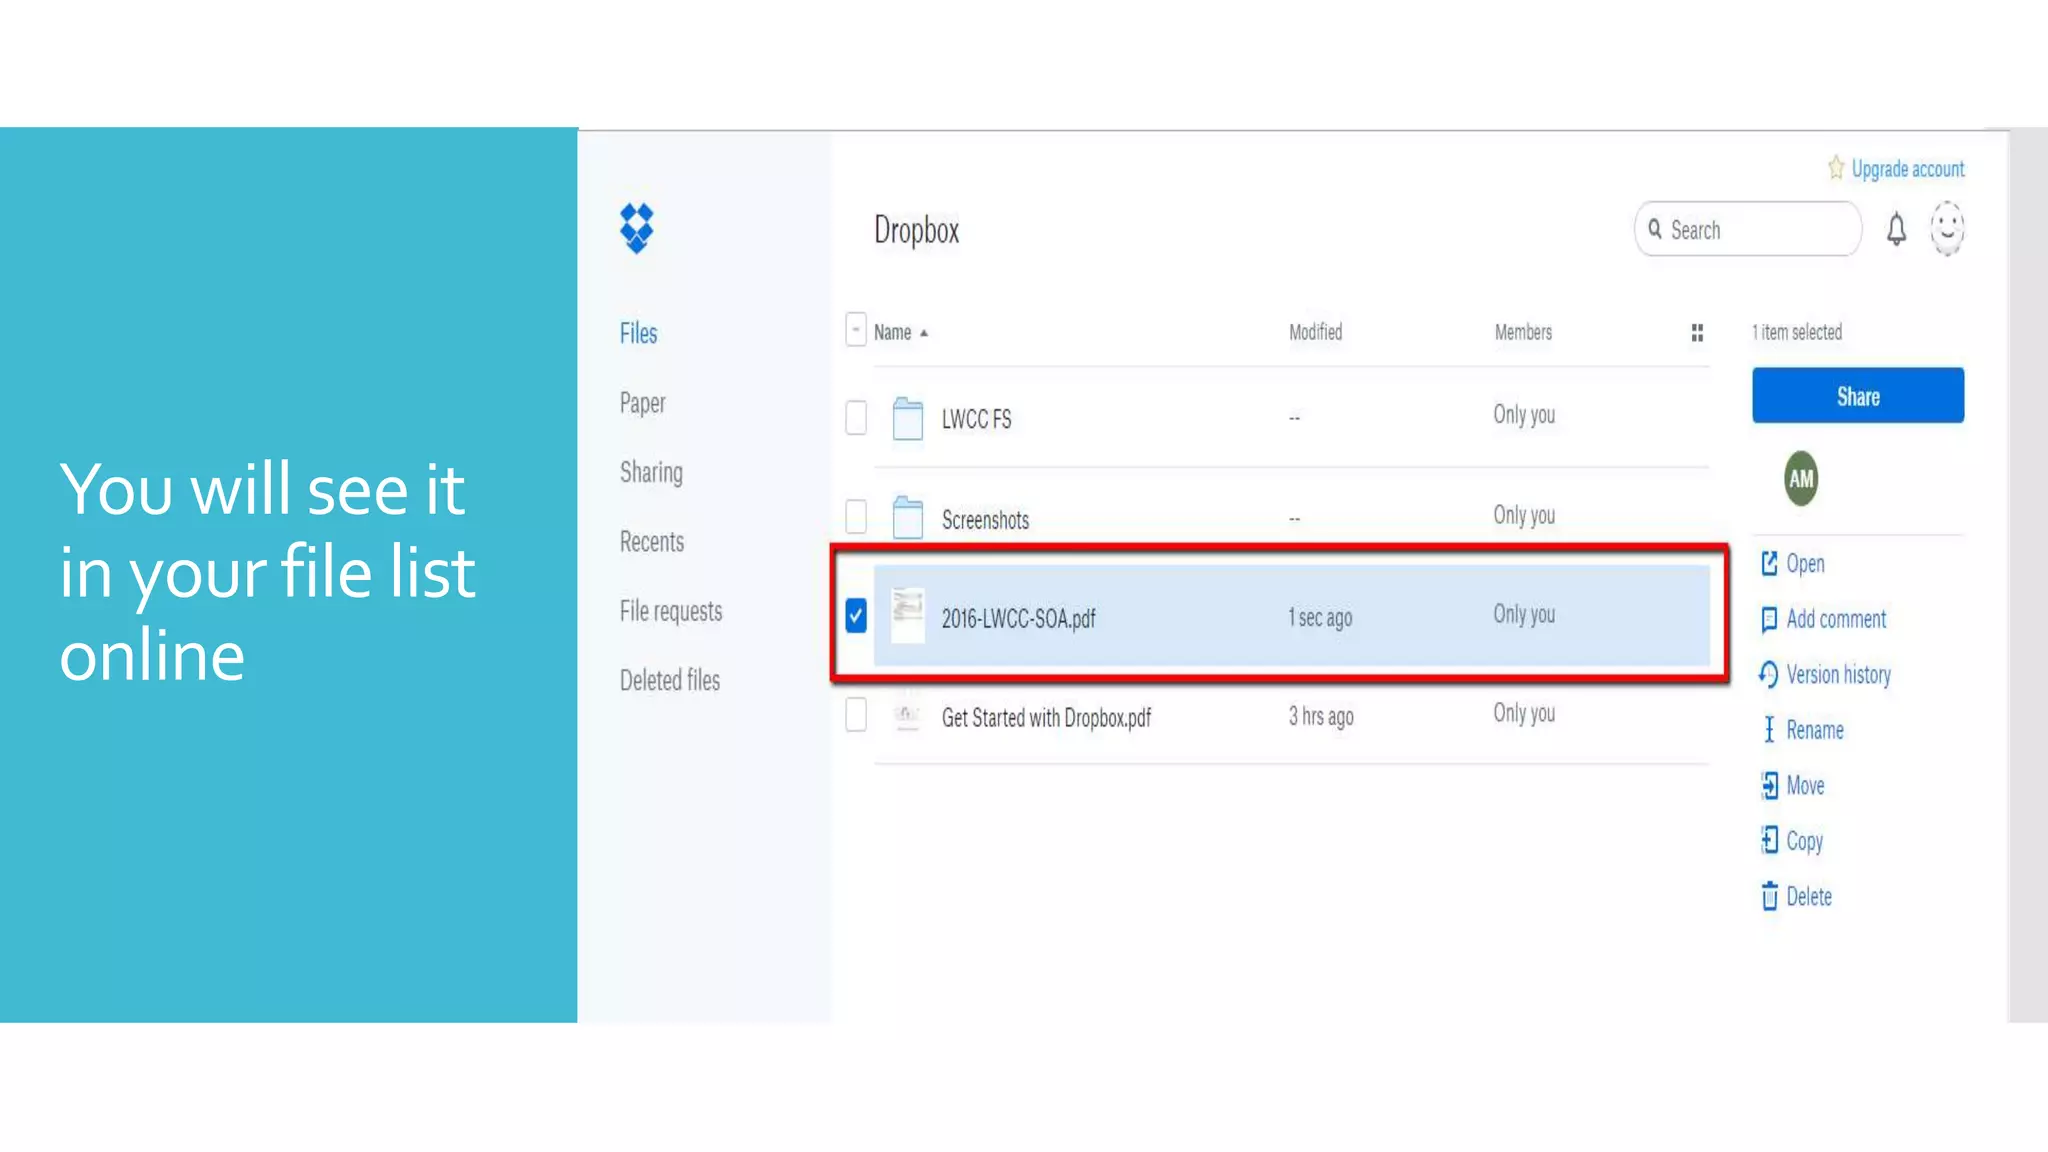Open the Sharing section in sidebar
Screen dimensions: 2048x1152
[651, 472]
